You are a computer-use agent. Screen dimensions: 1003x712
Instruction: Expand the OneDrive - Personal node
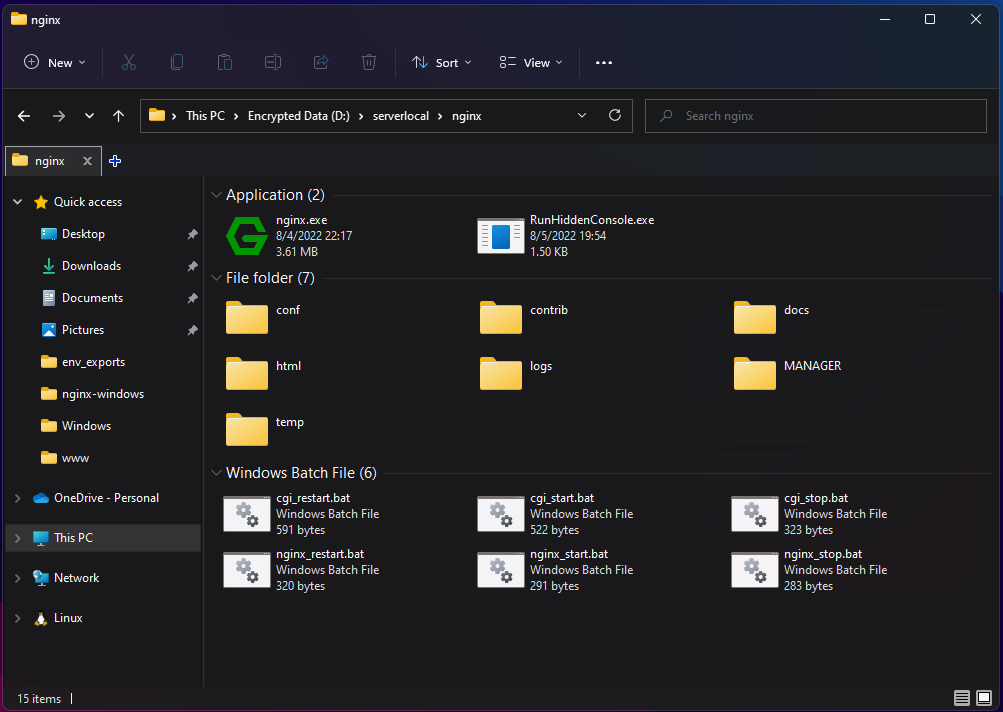(18, 498)
